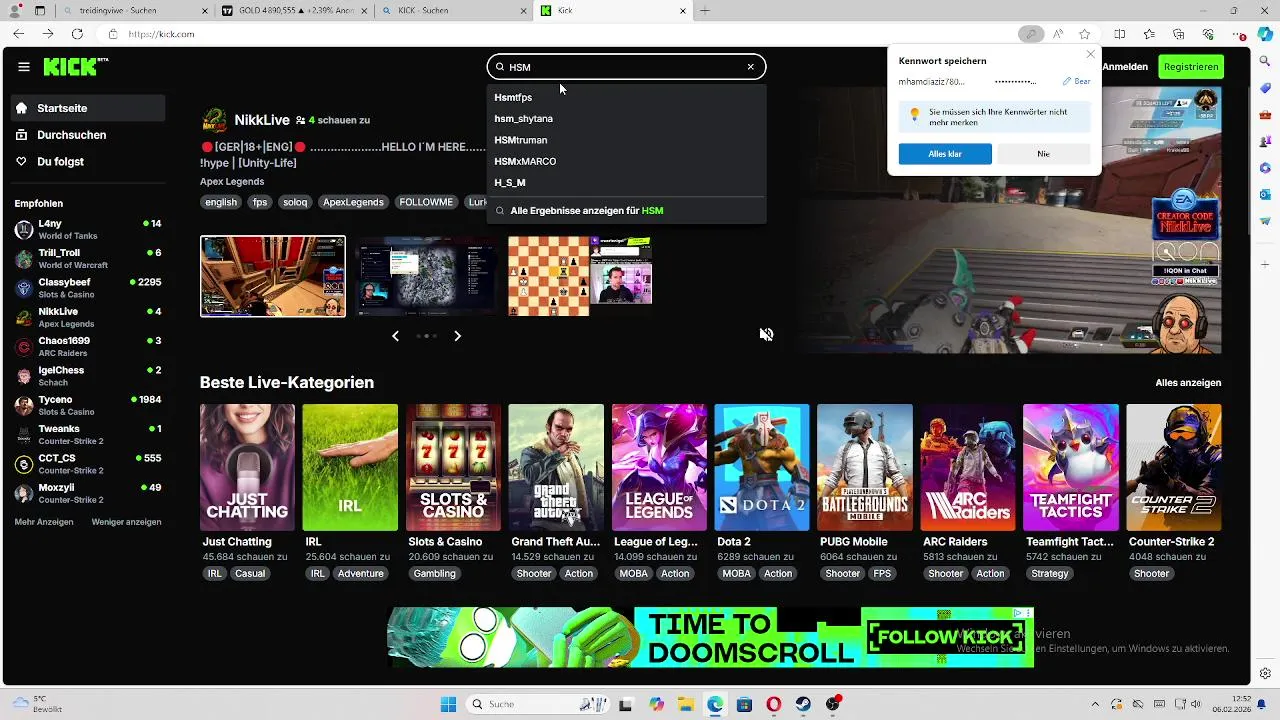Open Tweanks channel in sidebar
1280x720 pixels.
click(88, 435)
